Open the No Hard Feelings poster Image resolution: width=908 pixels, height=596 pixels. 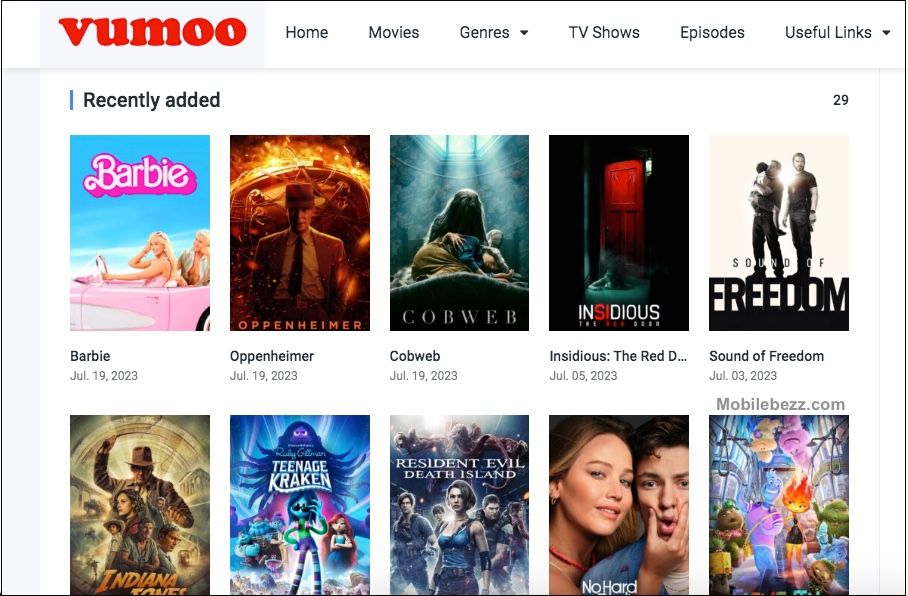619,505
